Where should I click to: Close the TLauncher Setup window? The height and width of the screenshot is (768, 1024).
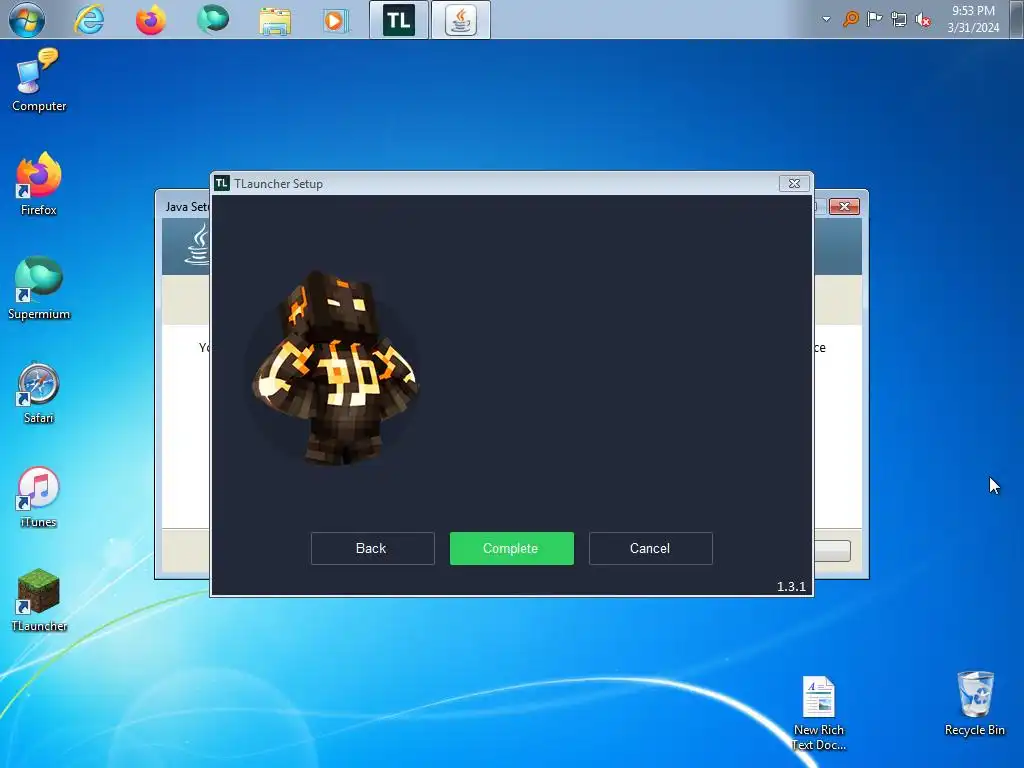click(x=794, y=184)
